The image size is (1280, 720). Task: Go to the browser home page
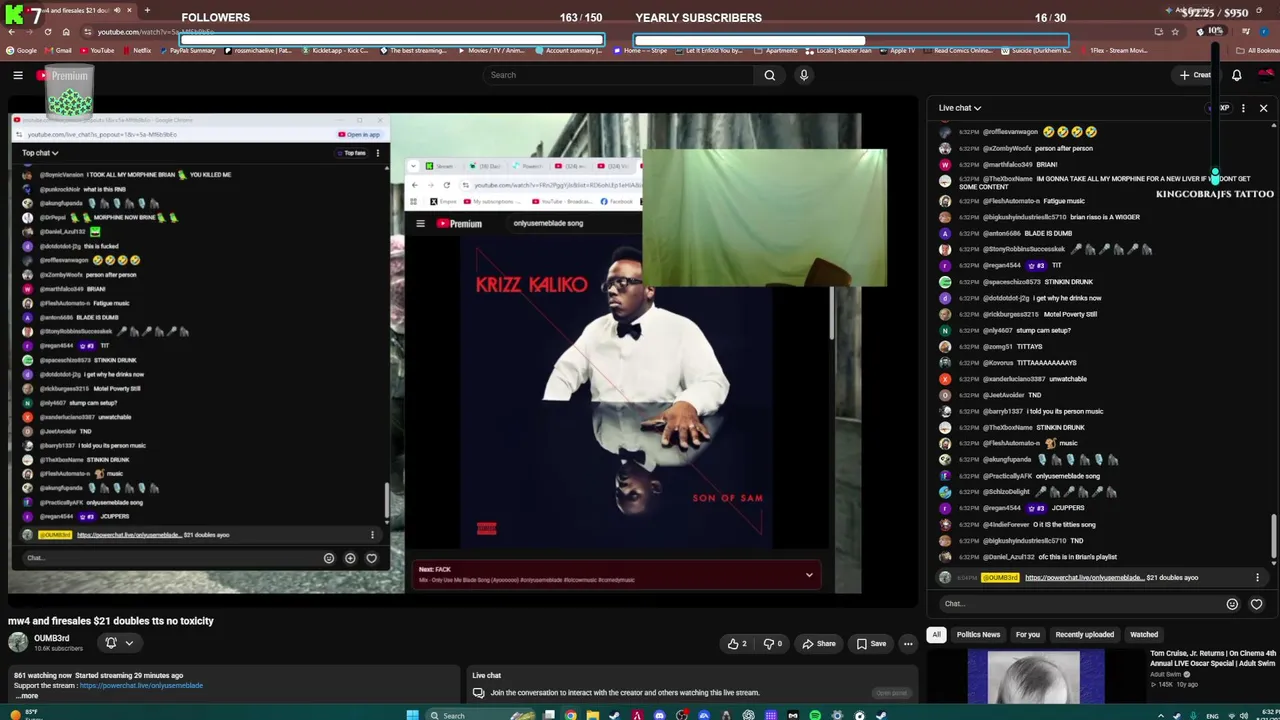[x=66, y=32]
